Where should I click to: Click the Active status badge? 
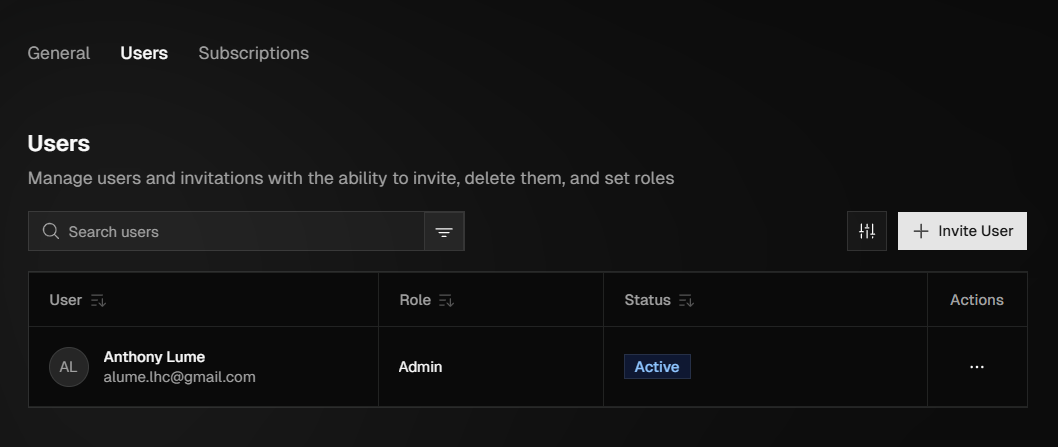pyautogui.click(x=657, y=367)
